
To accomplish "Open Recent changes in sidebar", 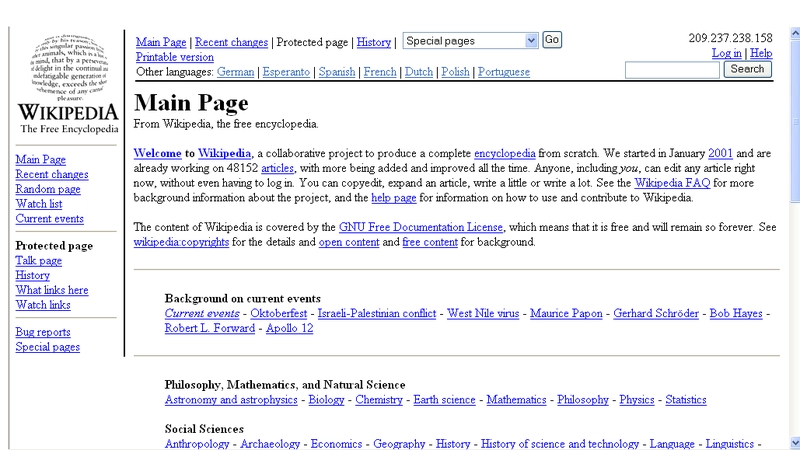I will pos(52,174).
